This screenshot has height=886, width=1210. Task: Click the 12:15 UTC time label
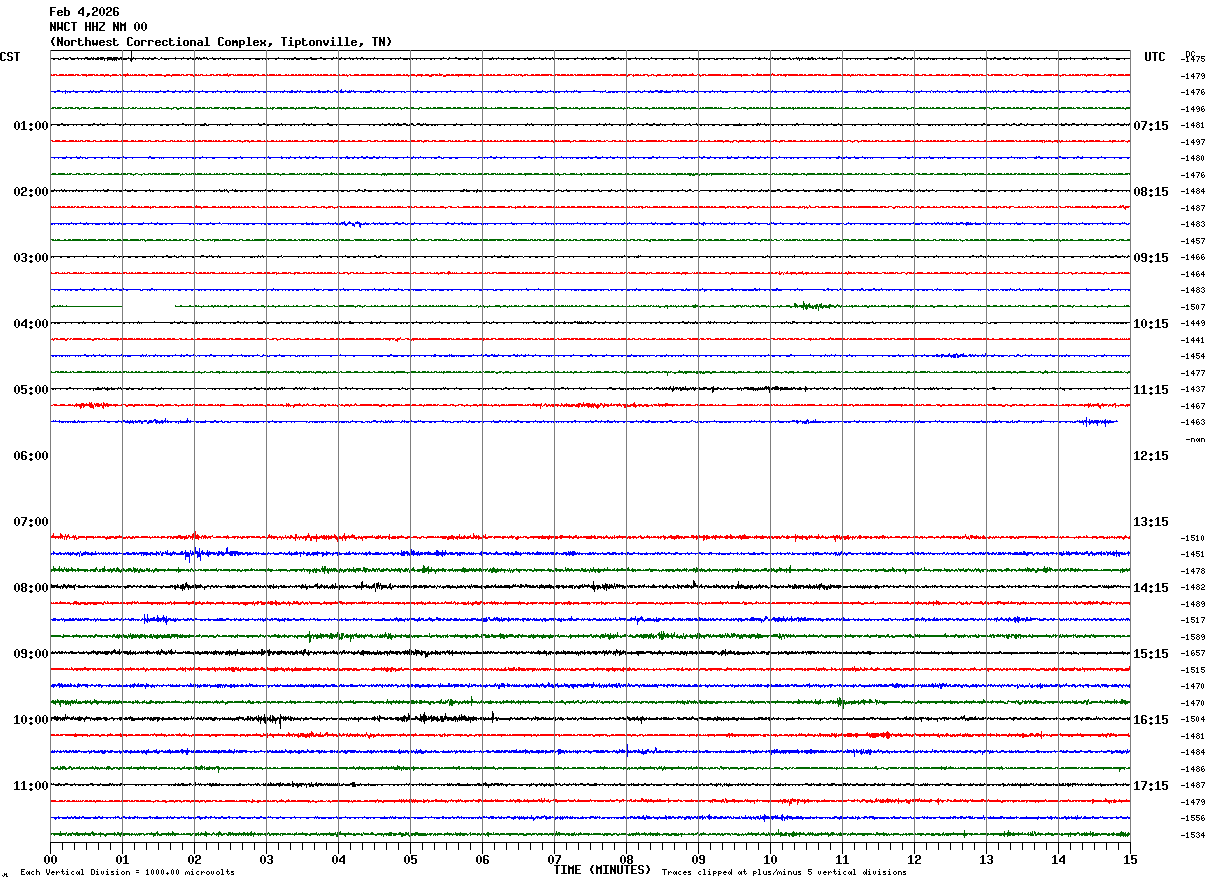(x=1151, y=456)
